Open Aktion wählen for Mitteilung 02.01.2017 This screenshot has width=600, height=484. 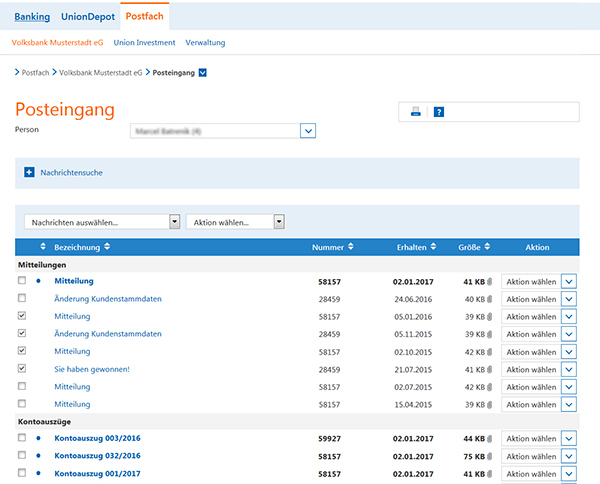[539, 282]
